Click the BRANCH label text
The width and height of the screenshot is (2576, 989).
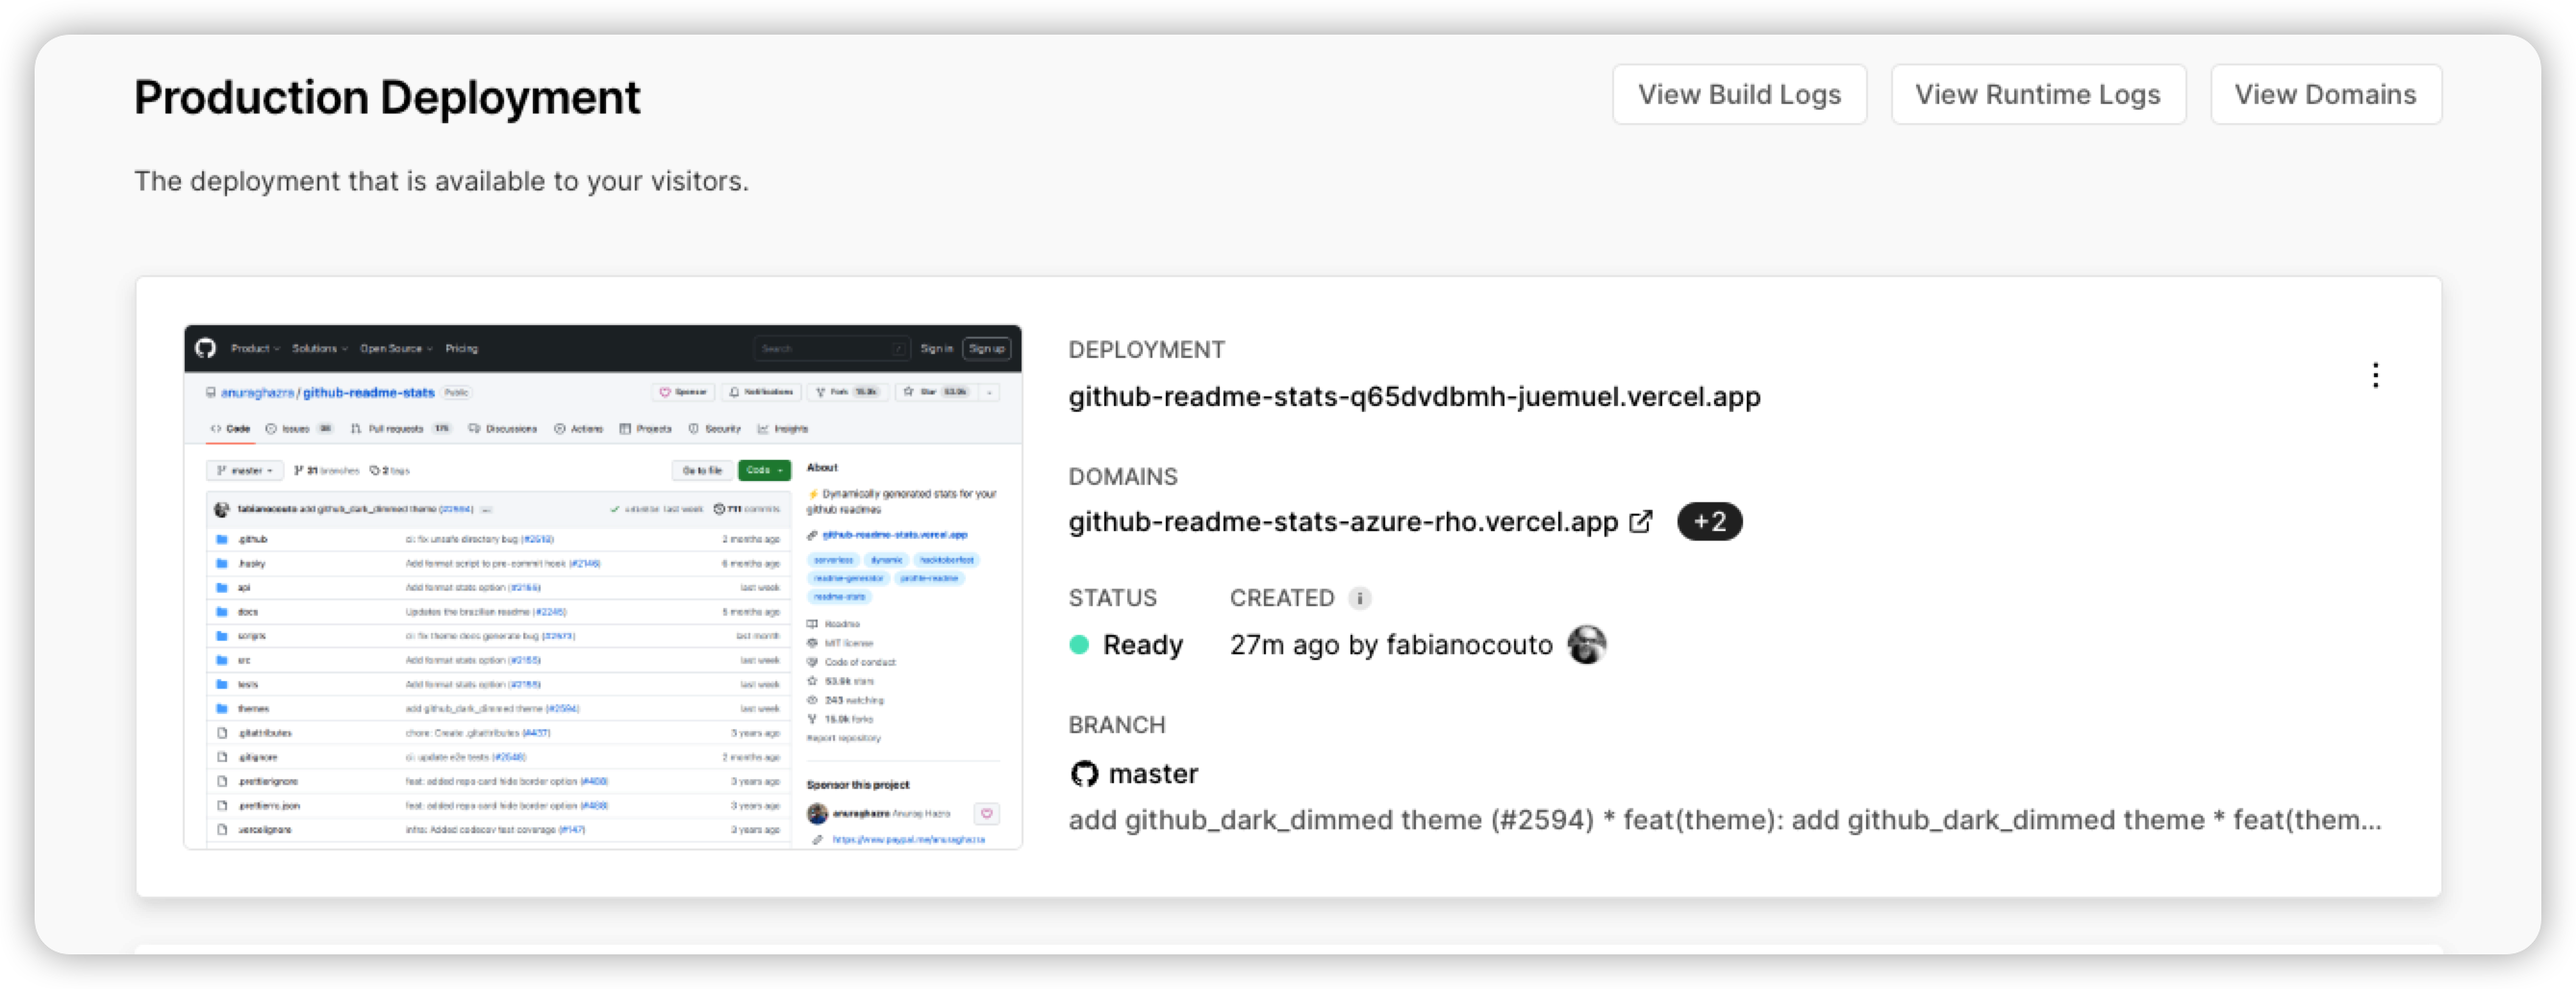coord(1117,724)
